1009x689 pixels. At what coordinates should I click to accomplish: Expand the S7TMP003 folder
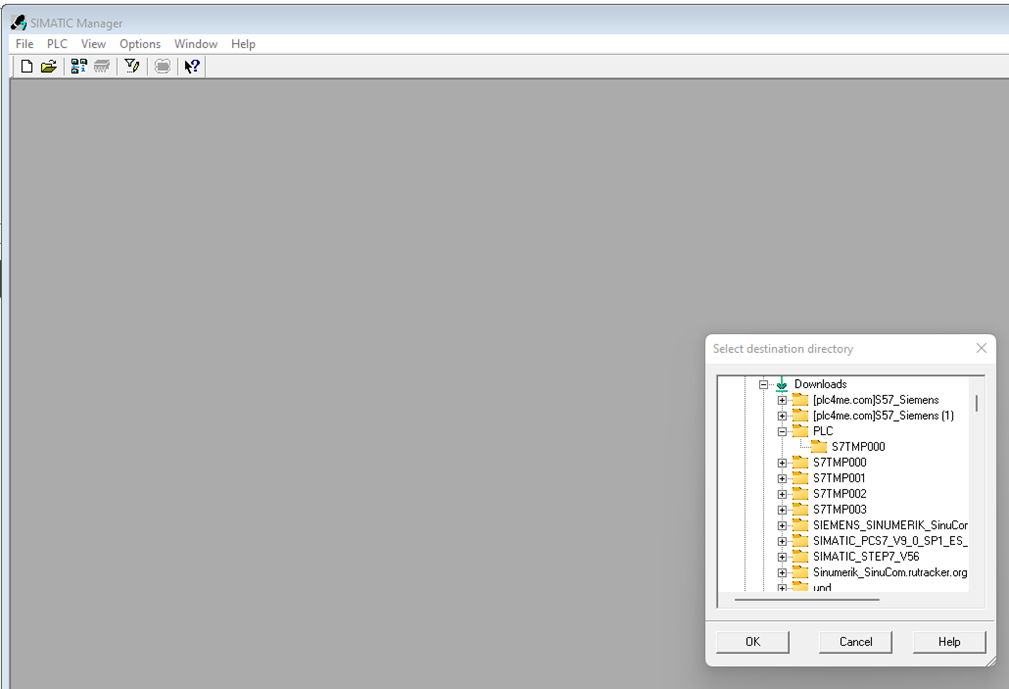782,510
